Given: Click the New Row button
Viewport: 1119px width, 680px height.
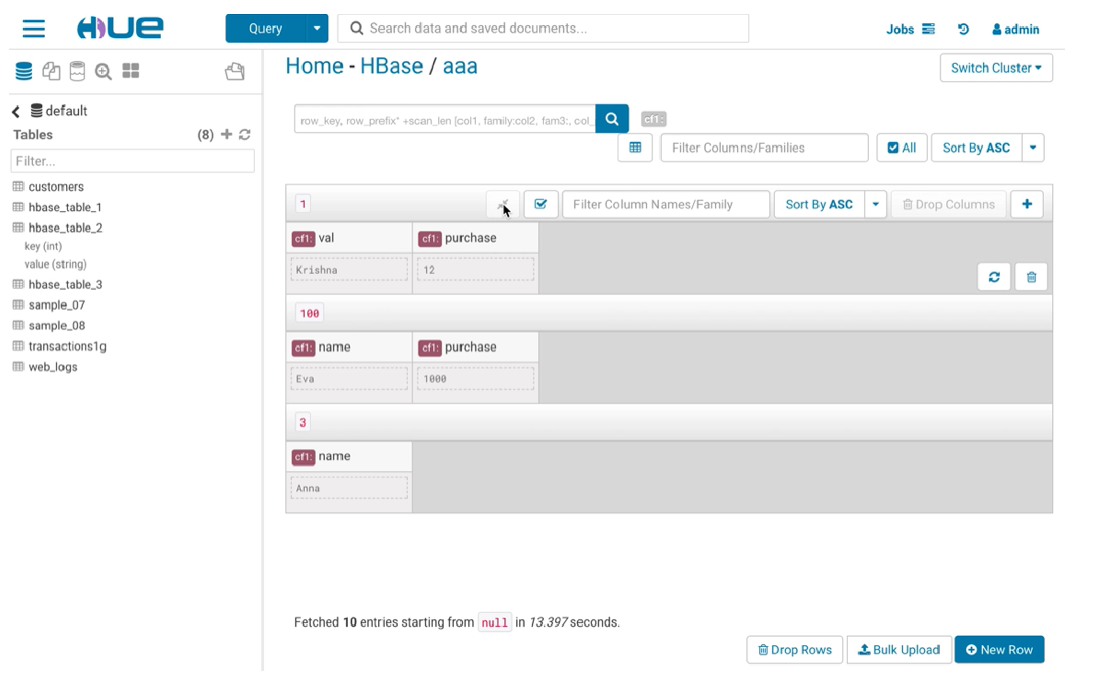Looking at the screenshot, I should pos(999,650).
